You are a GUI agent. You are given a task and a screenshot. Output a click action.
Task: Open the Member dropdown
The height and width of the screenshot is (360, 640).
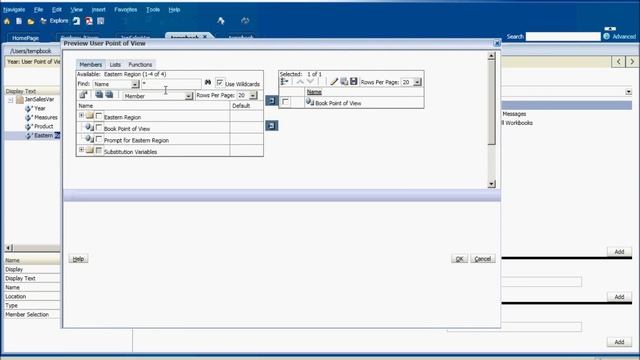point(188,96)
